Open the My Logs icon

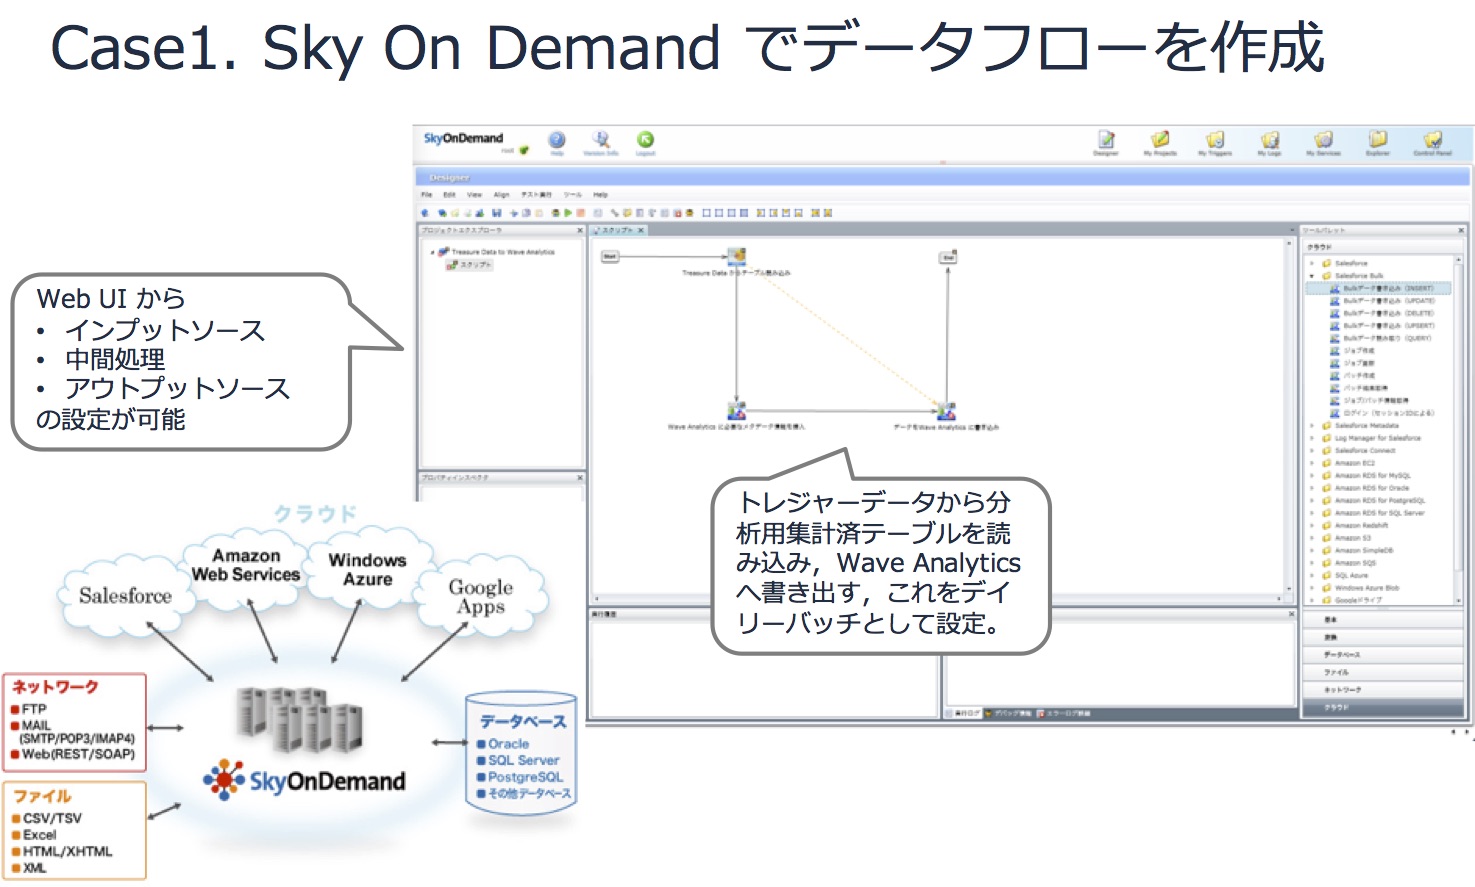click(1269, 140)
